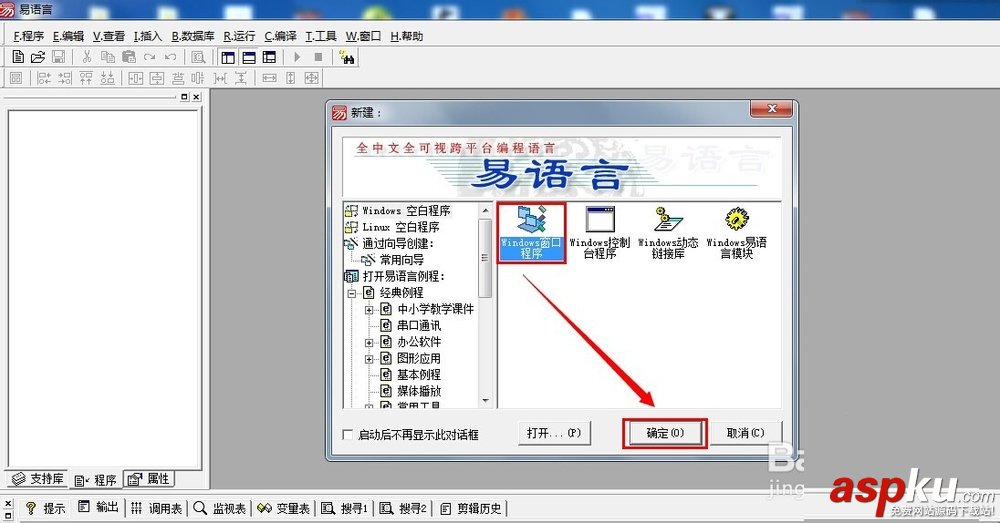Open the H.帮助 menu
This screenshot has width=1000, height=523.
click(406, 36)
